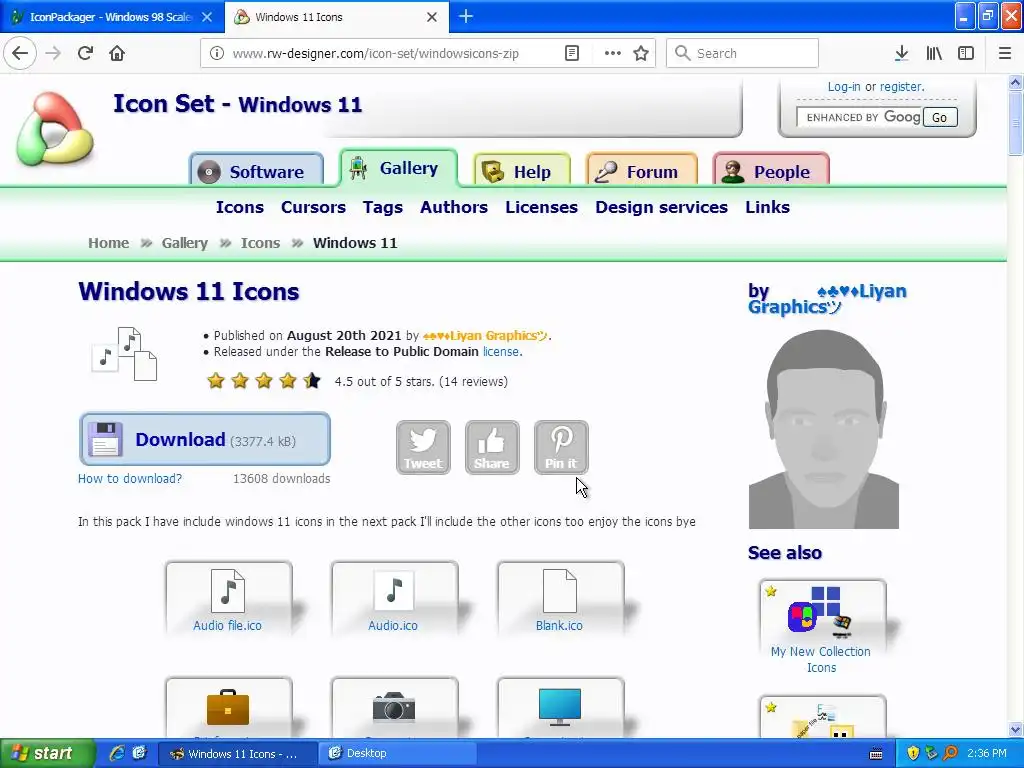1024x768 pixels.
Task: Close the Windows 11 Icons tab
Action: pos(432,17)
